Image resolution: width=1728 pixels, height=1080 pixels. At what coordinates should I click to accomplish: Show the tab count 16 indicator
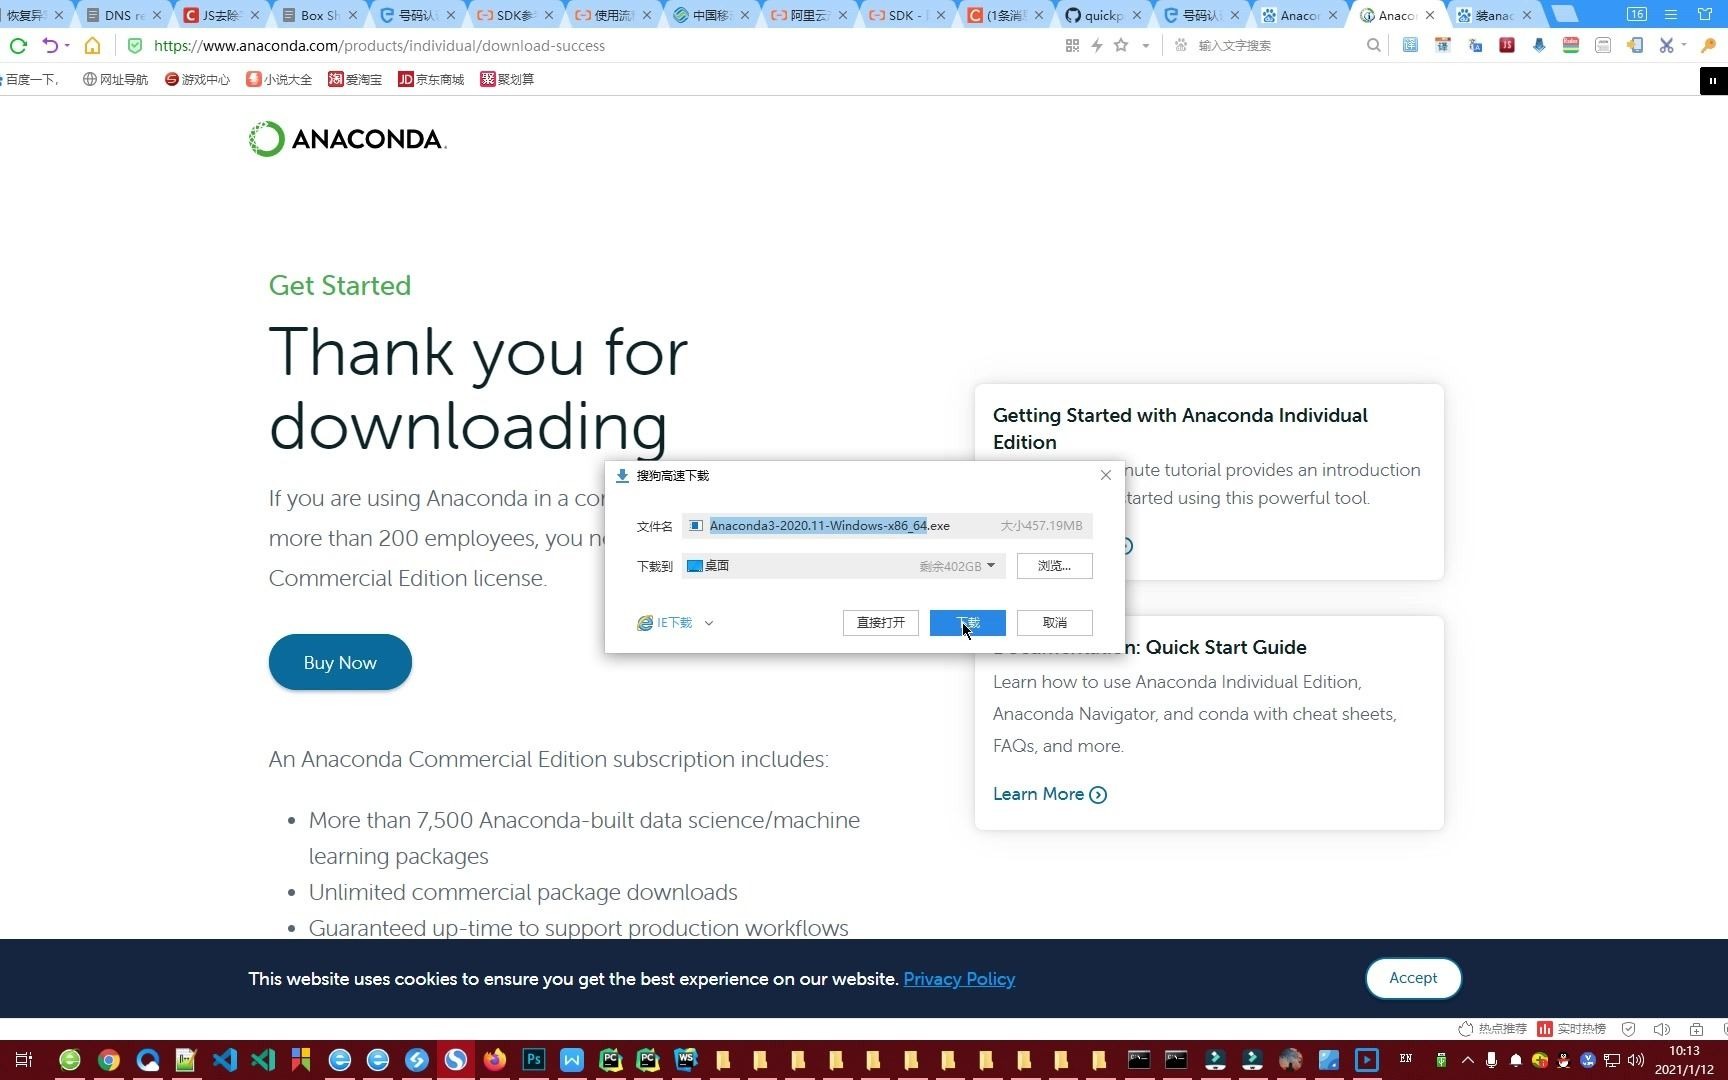[1636, 14]
